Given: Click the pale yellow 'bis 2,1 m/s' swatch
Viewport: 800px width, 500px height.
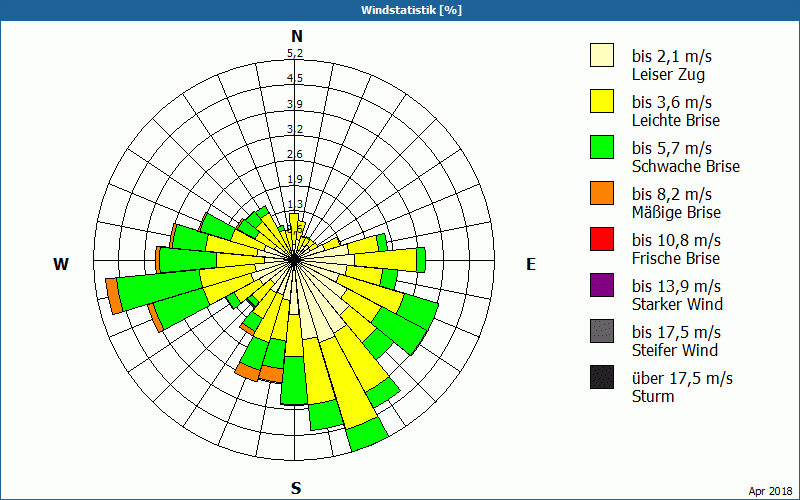Looking at the screenshot, I should click(x=602, y=55).
